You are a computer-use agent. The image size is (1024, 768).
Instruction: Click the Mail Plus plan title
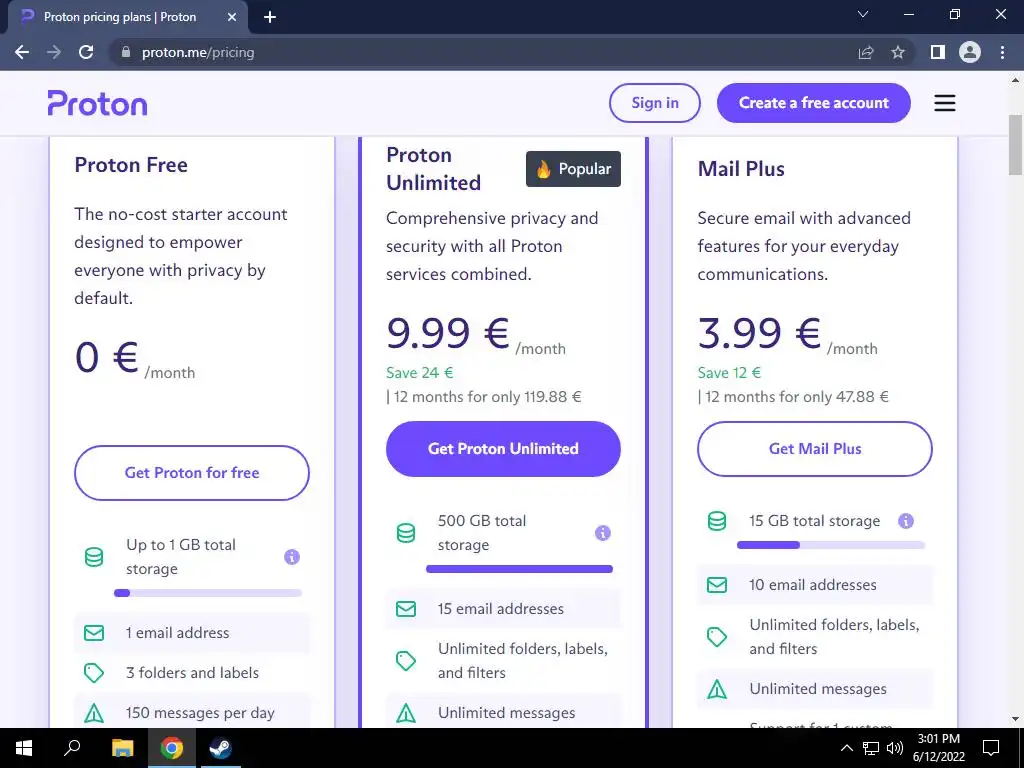click(x=741, y=169)
